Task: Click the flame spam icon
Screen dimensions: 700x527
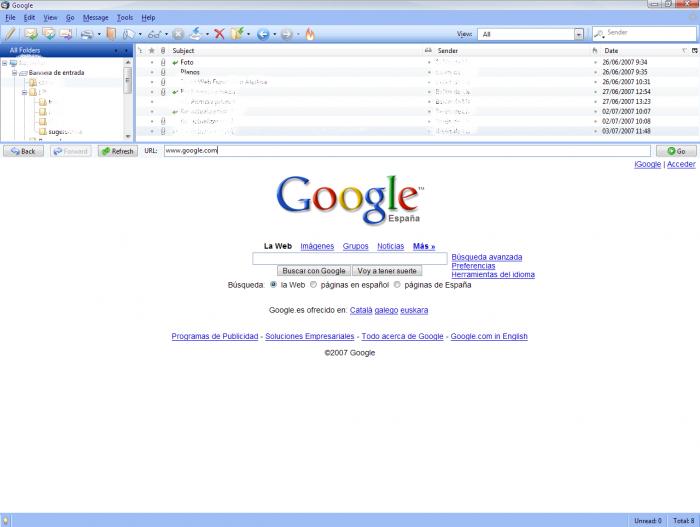Action: coord(310,34)
